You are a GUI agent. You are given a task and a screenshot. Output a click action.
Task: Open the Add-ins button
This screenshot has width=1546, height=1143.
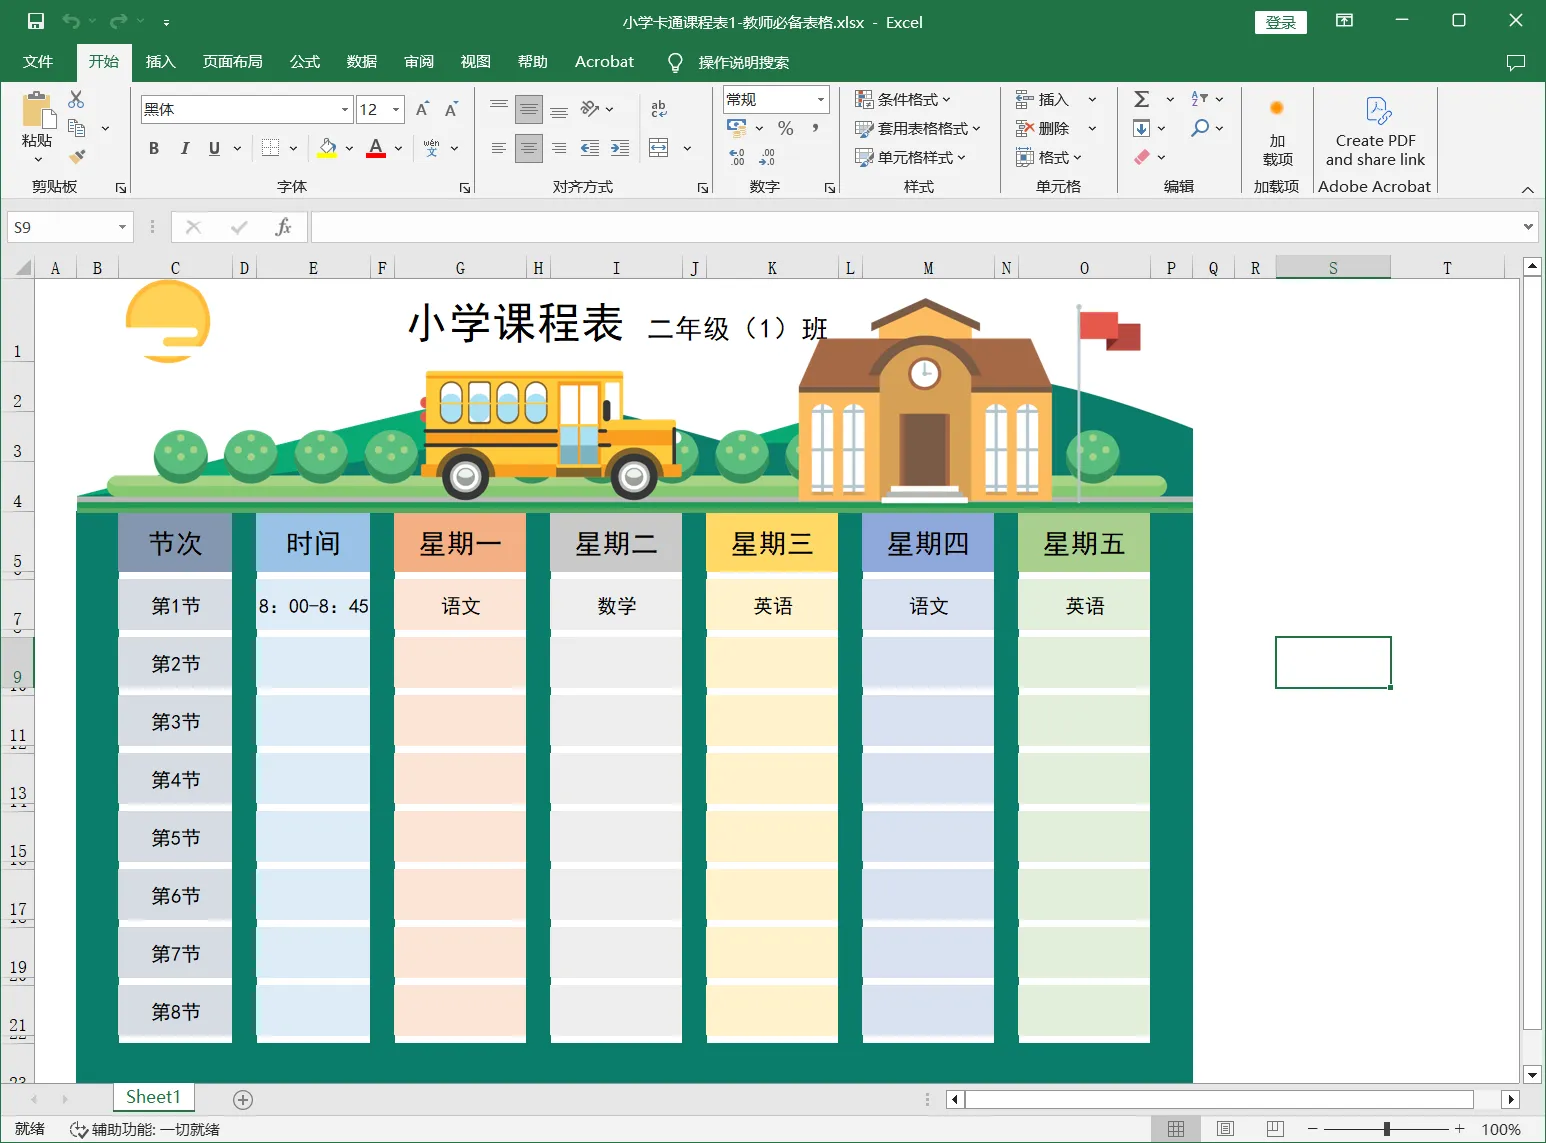(1277, 131)
